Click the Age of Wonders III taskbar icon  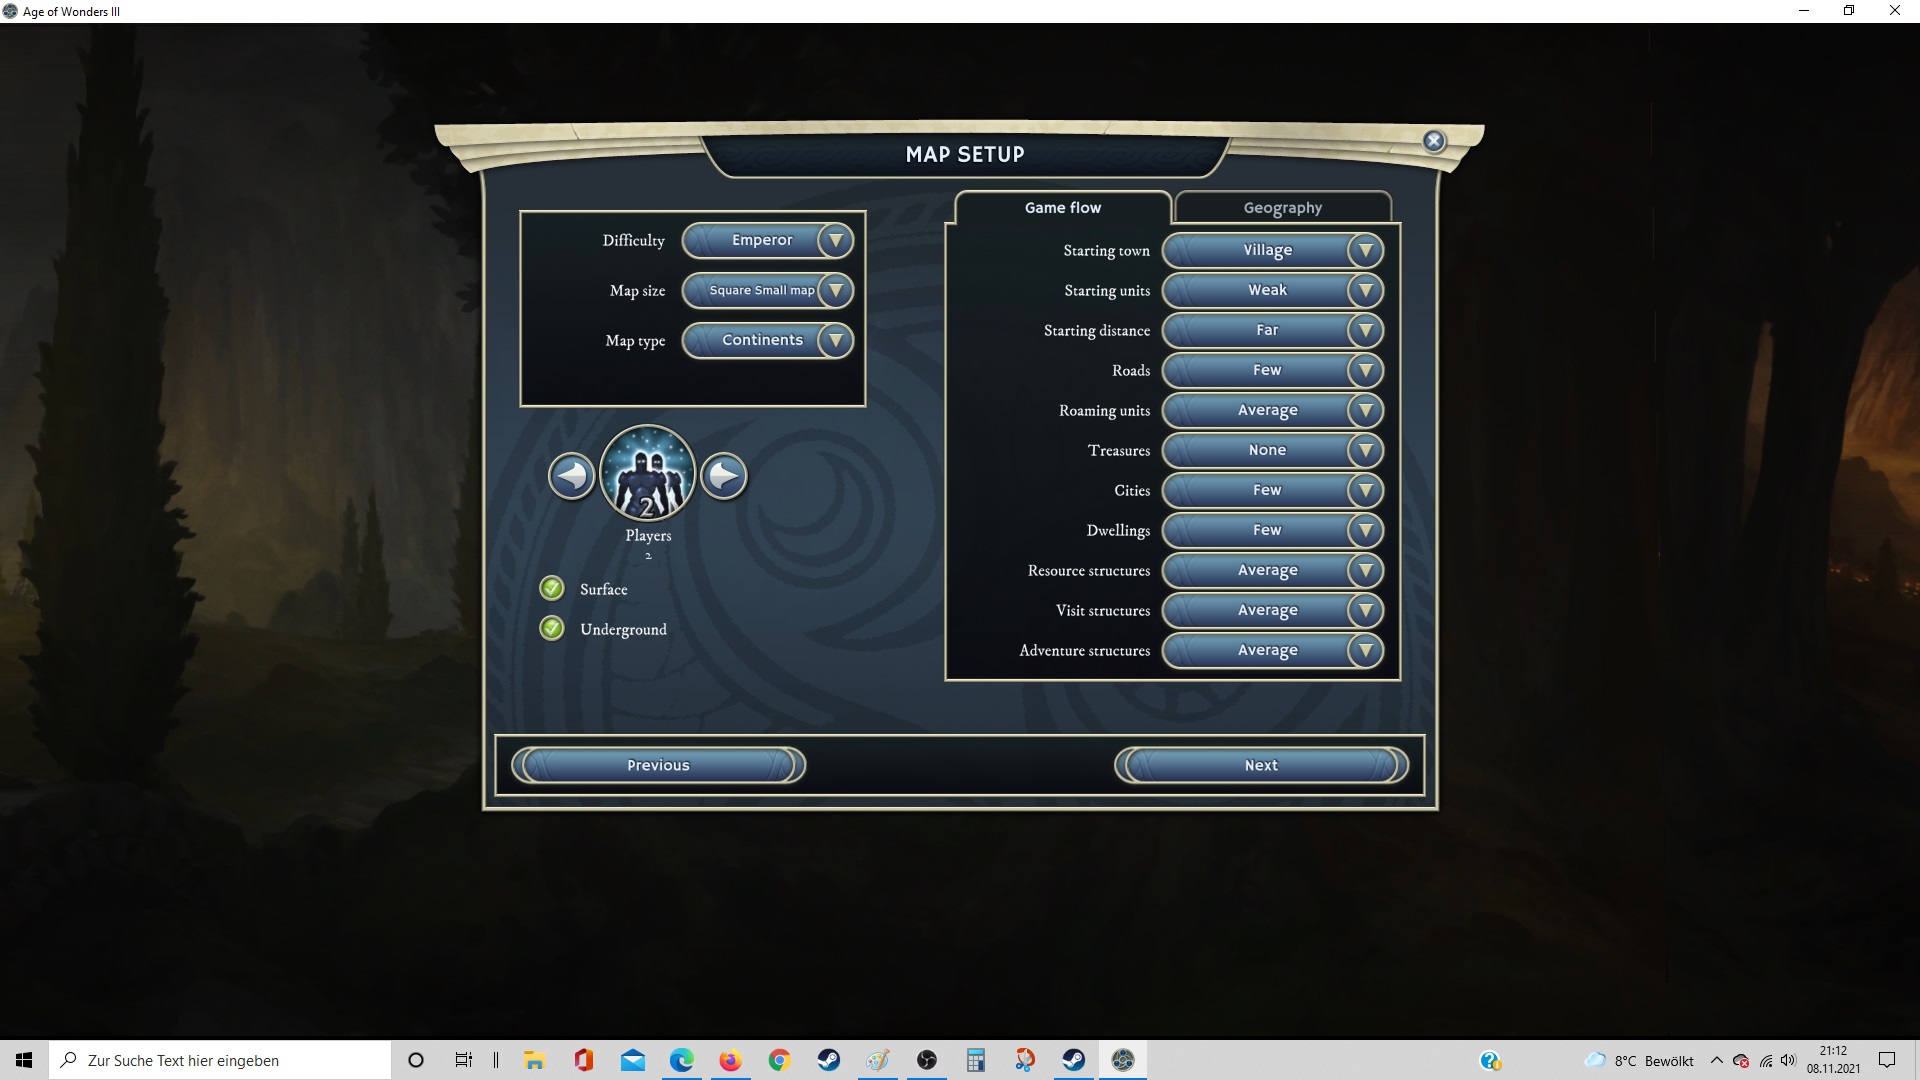pyautogui.click(x=1122, y=1060)
